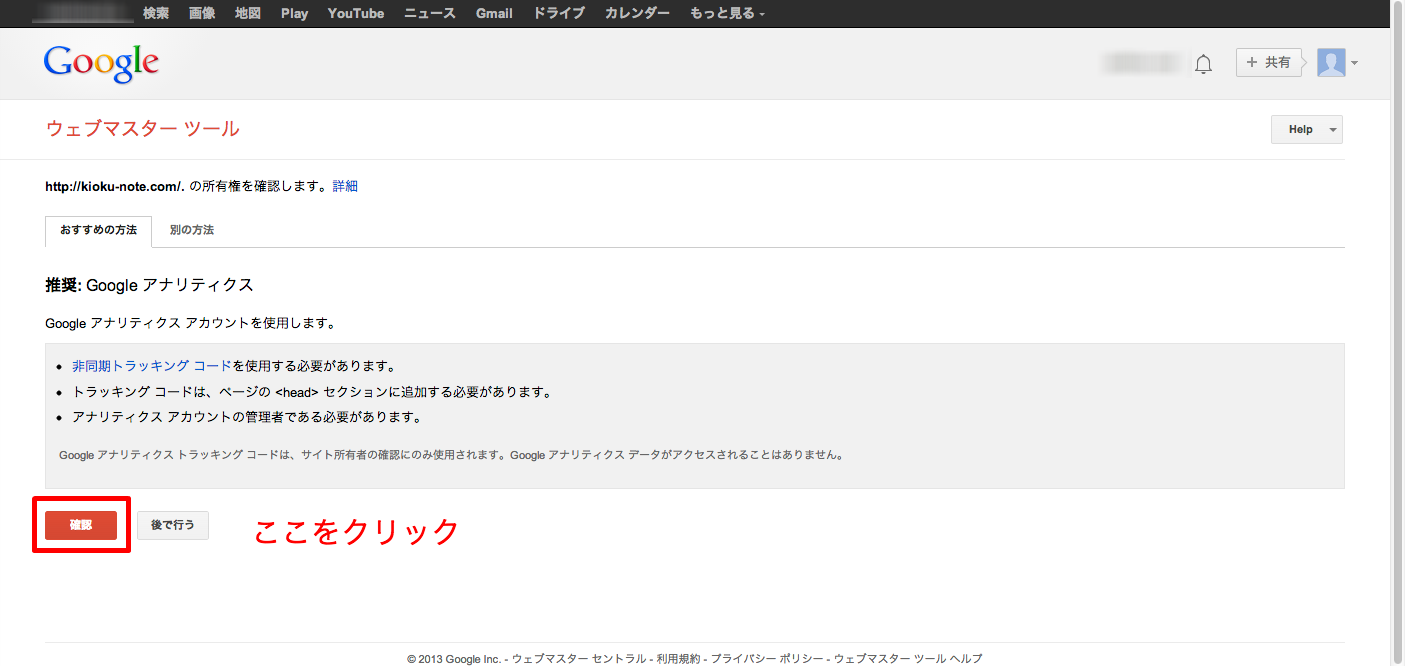
Task: Click the ウェブマスター ツール heading
Action: pyautogui.click(x=143, y=129)
